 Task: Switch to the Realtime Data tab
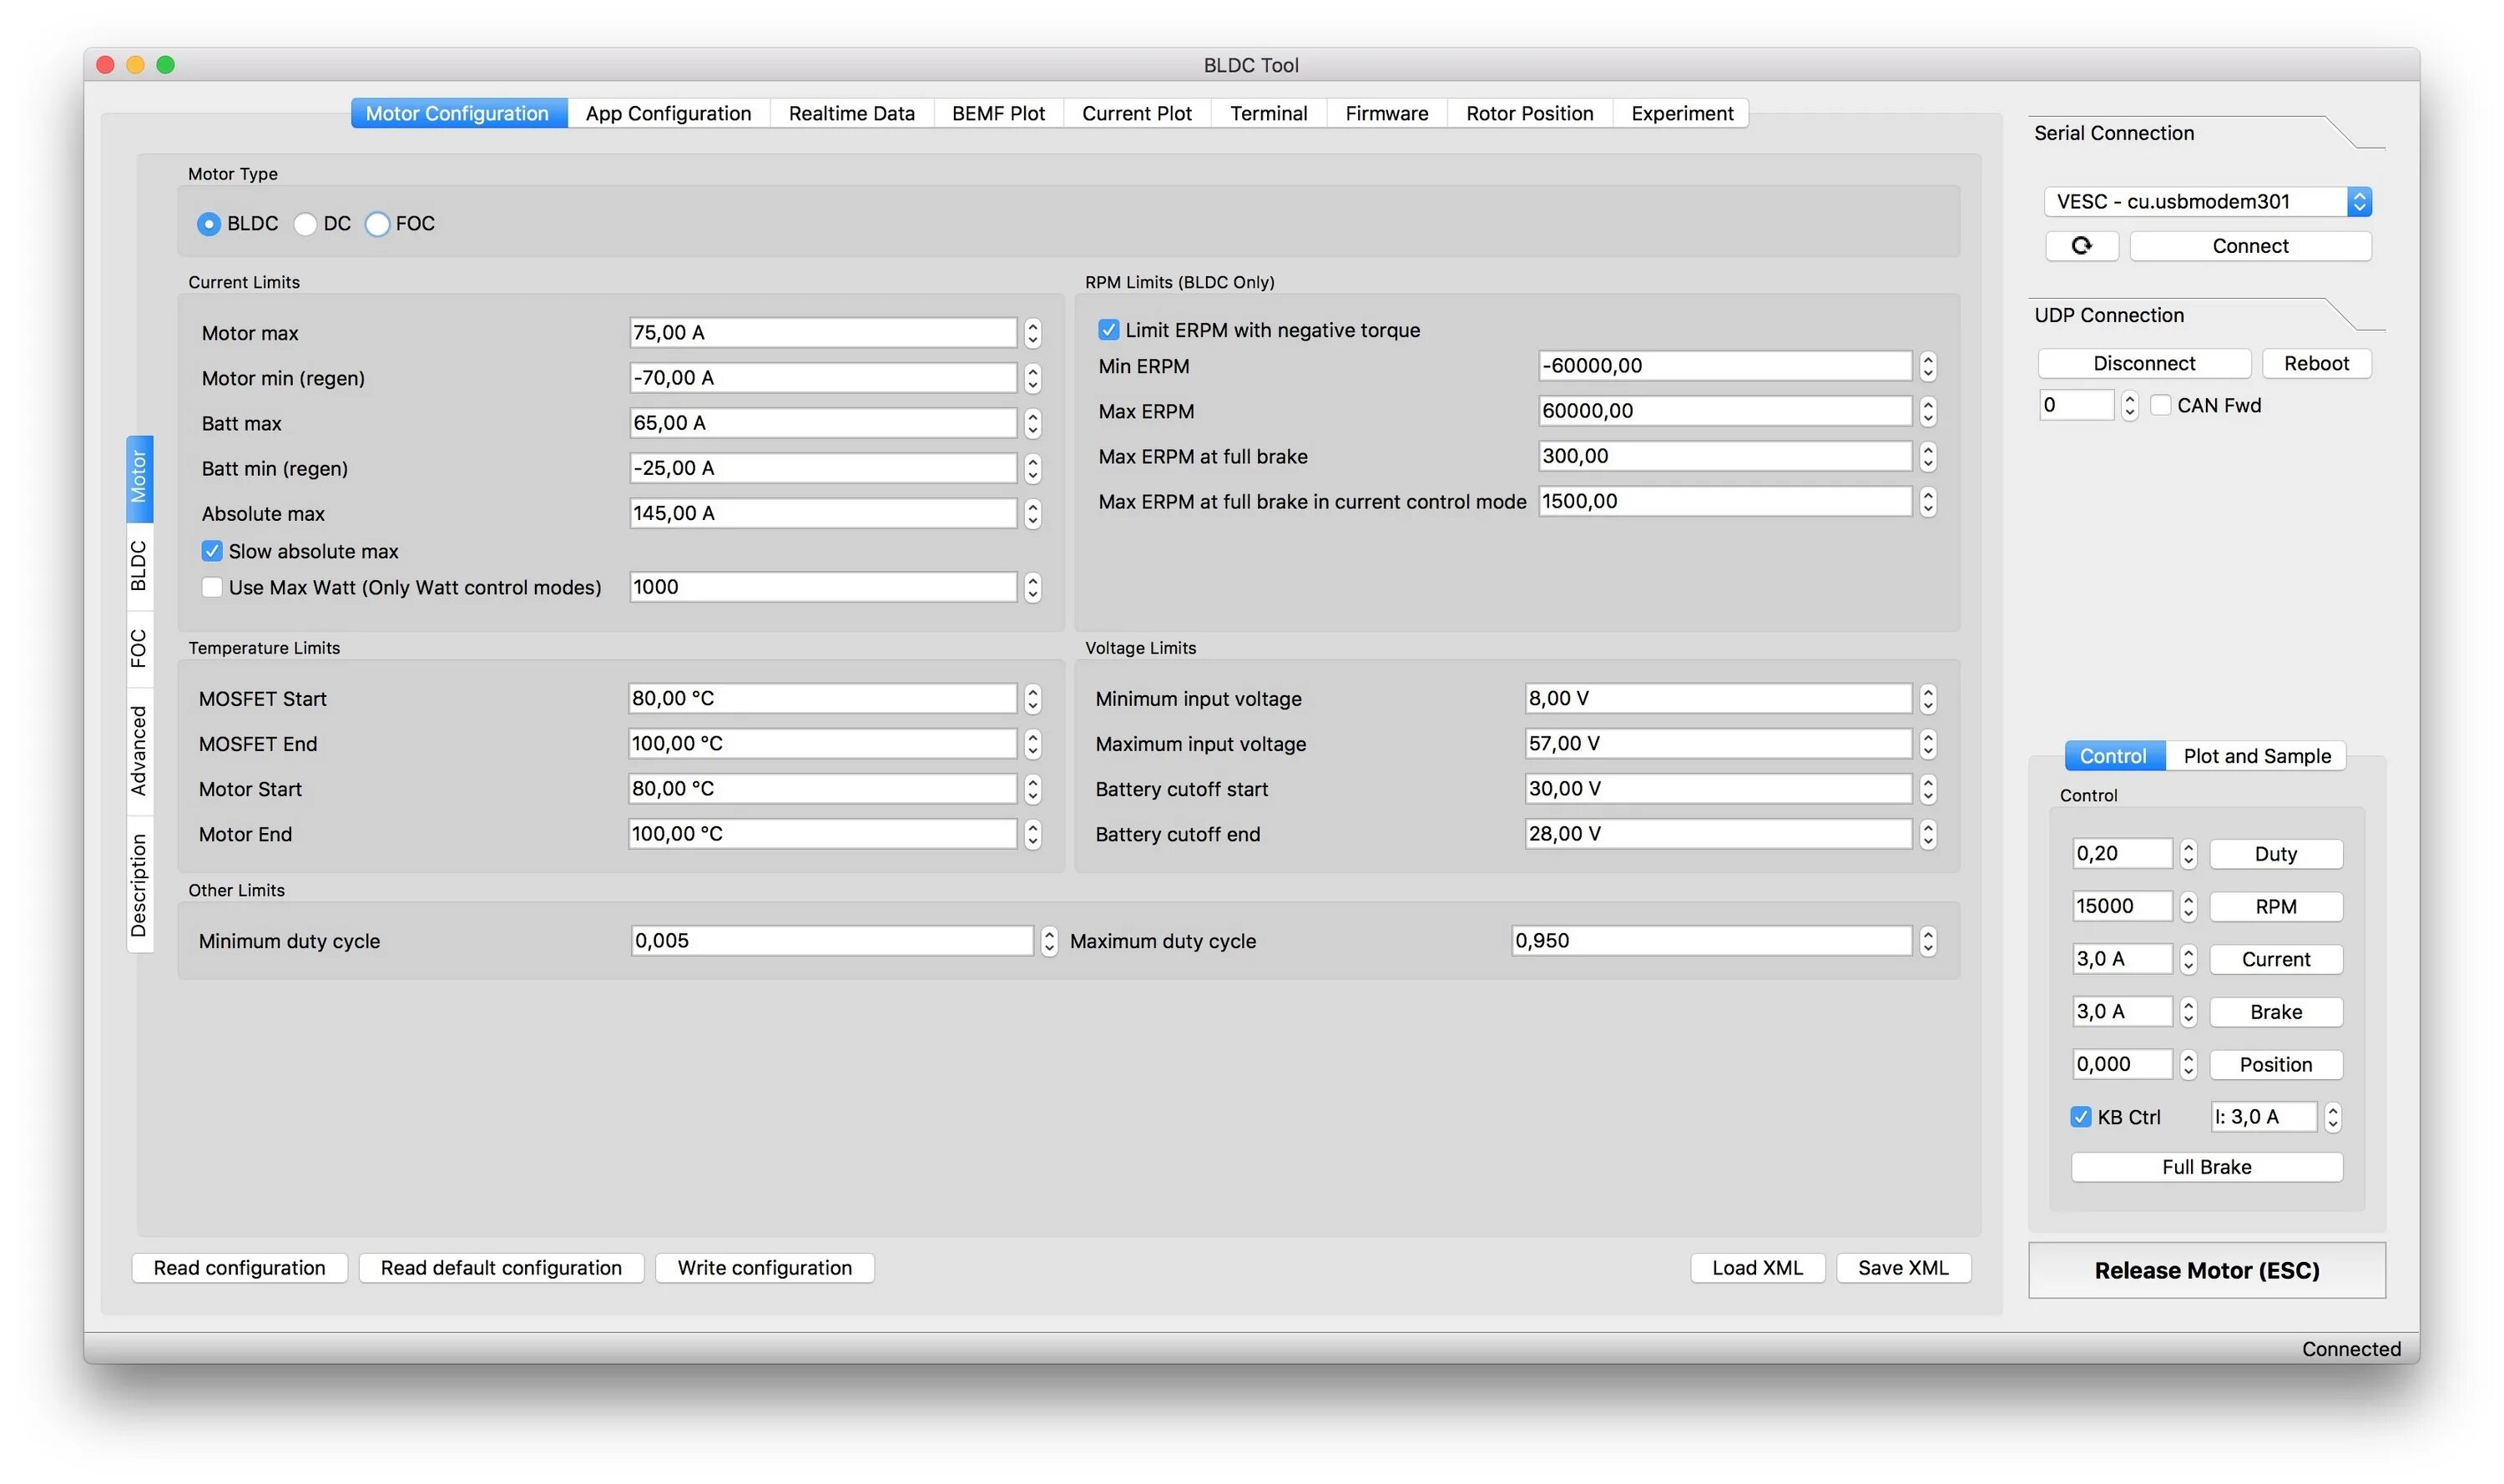pos(851,114)
